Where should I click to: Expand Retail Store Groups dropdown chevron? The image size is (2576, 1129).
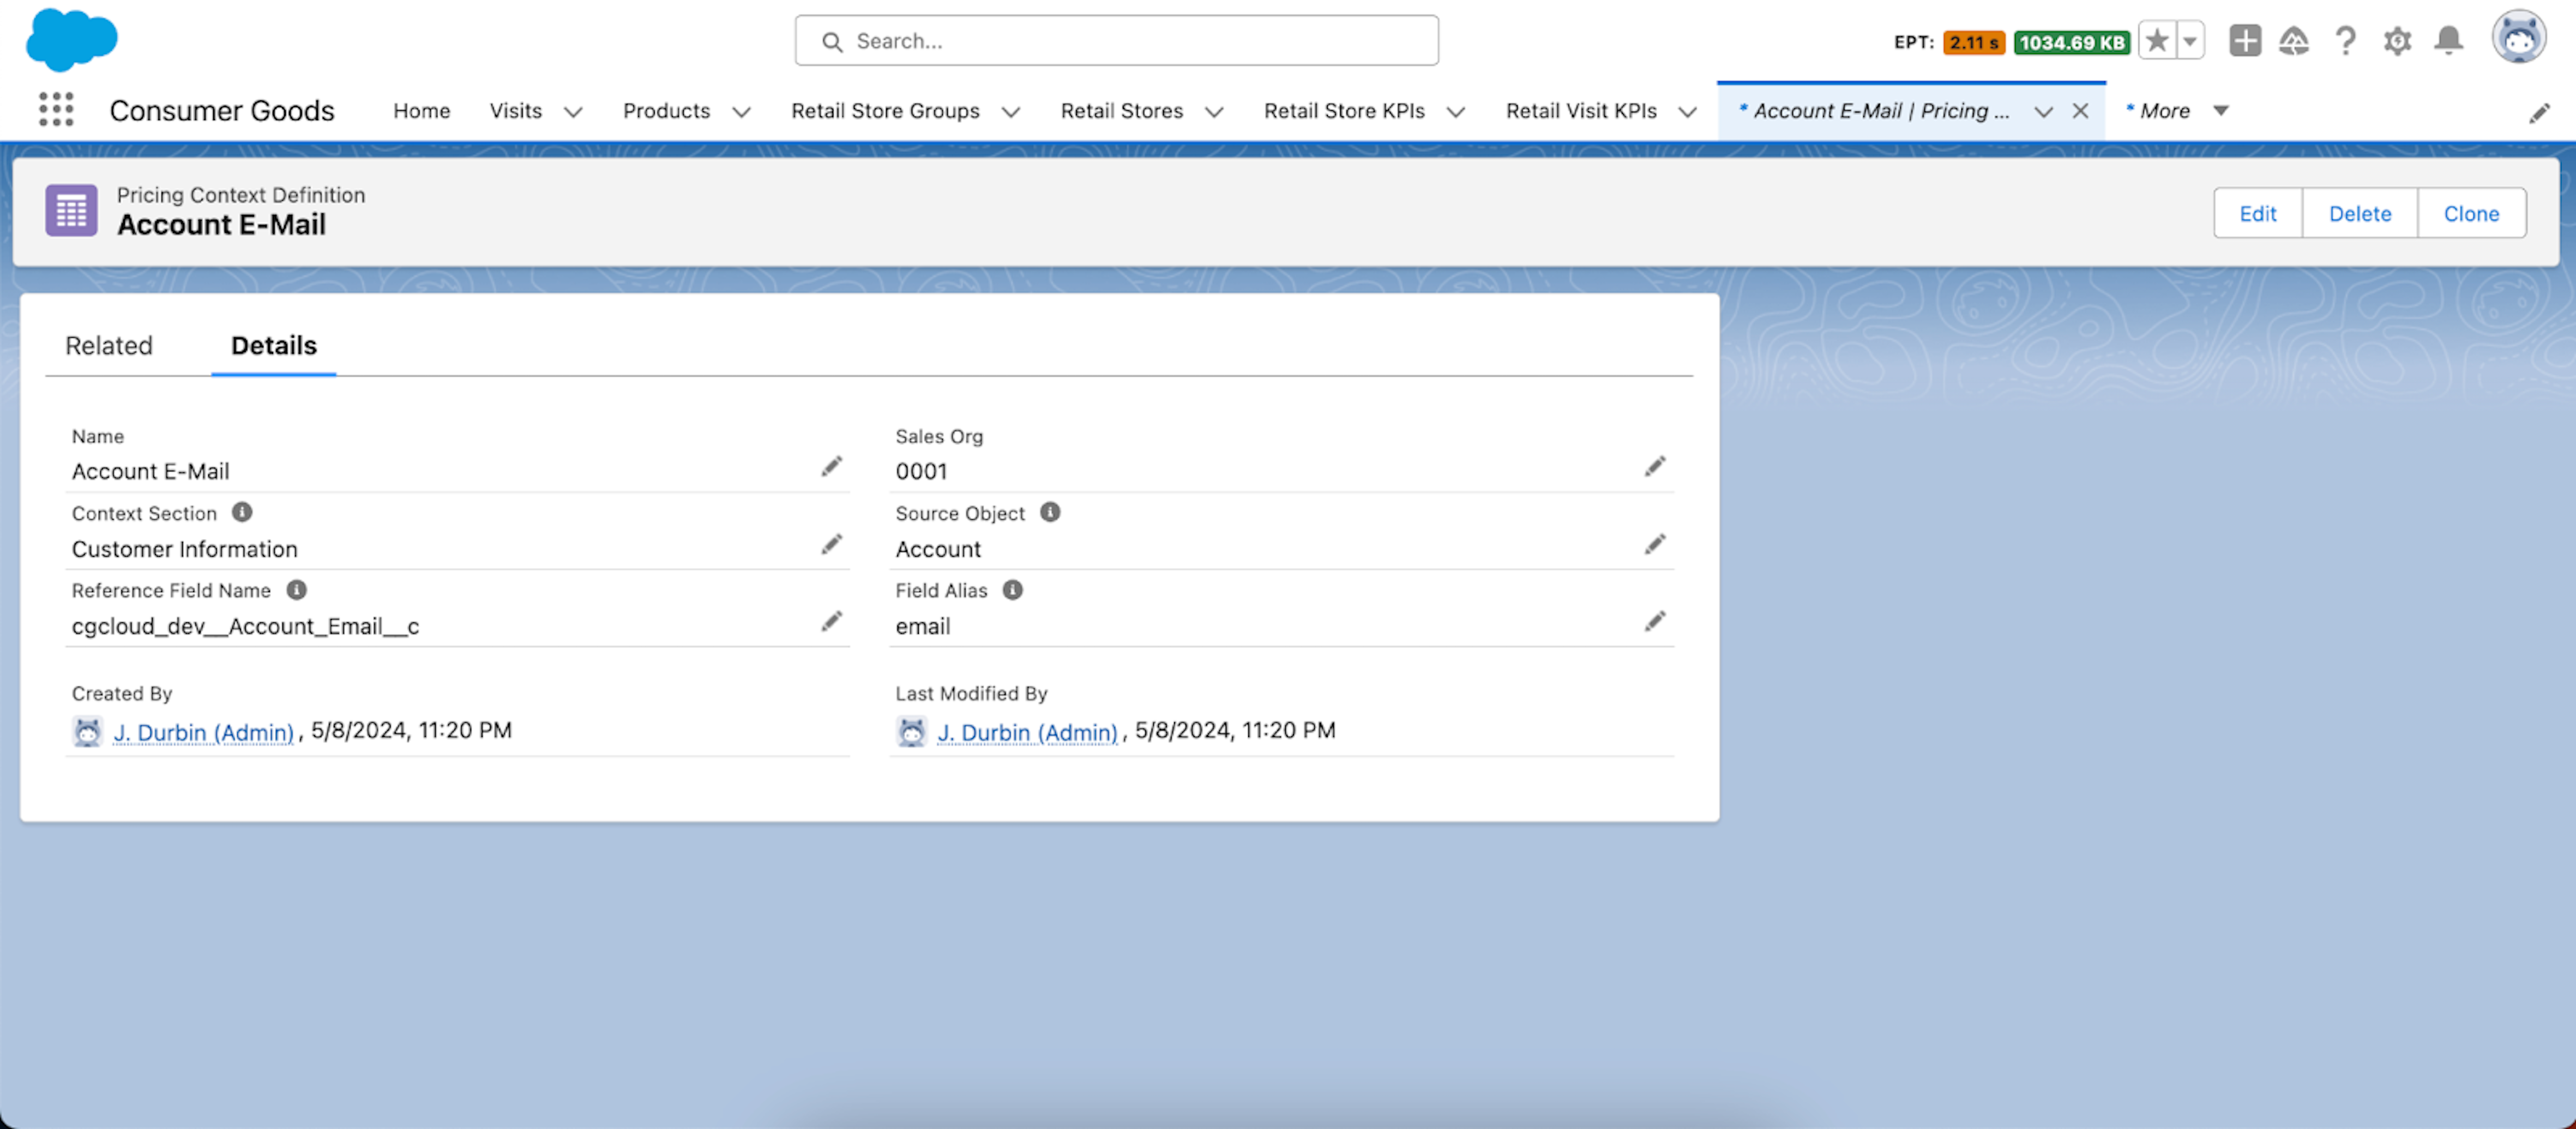point(1011,112)
